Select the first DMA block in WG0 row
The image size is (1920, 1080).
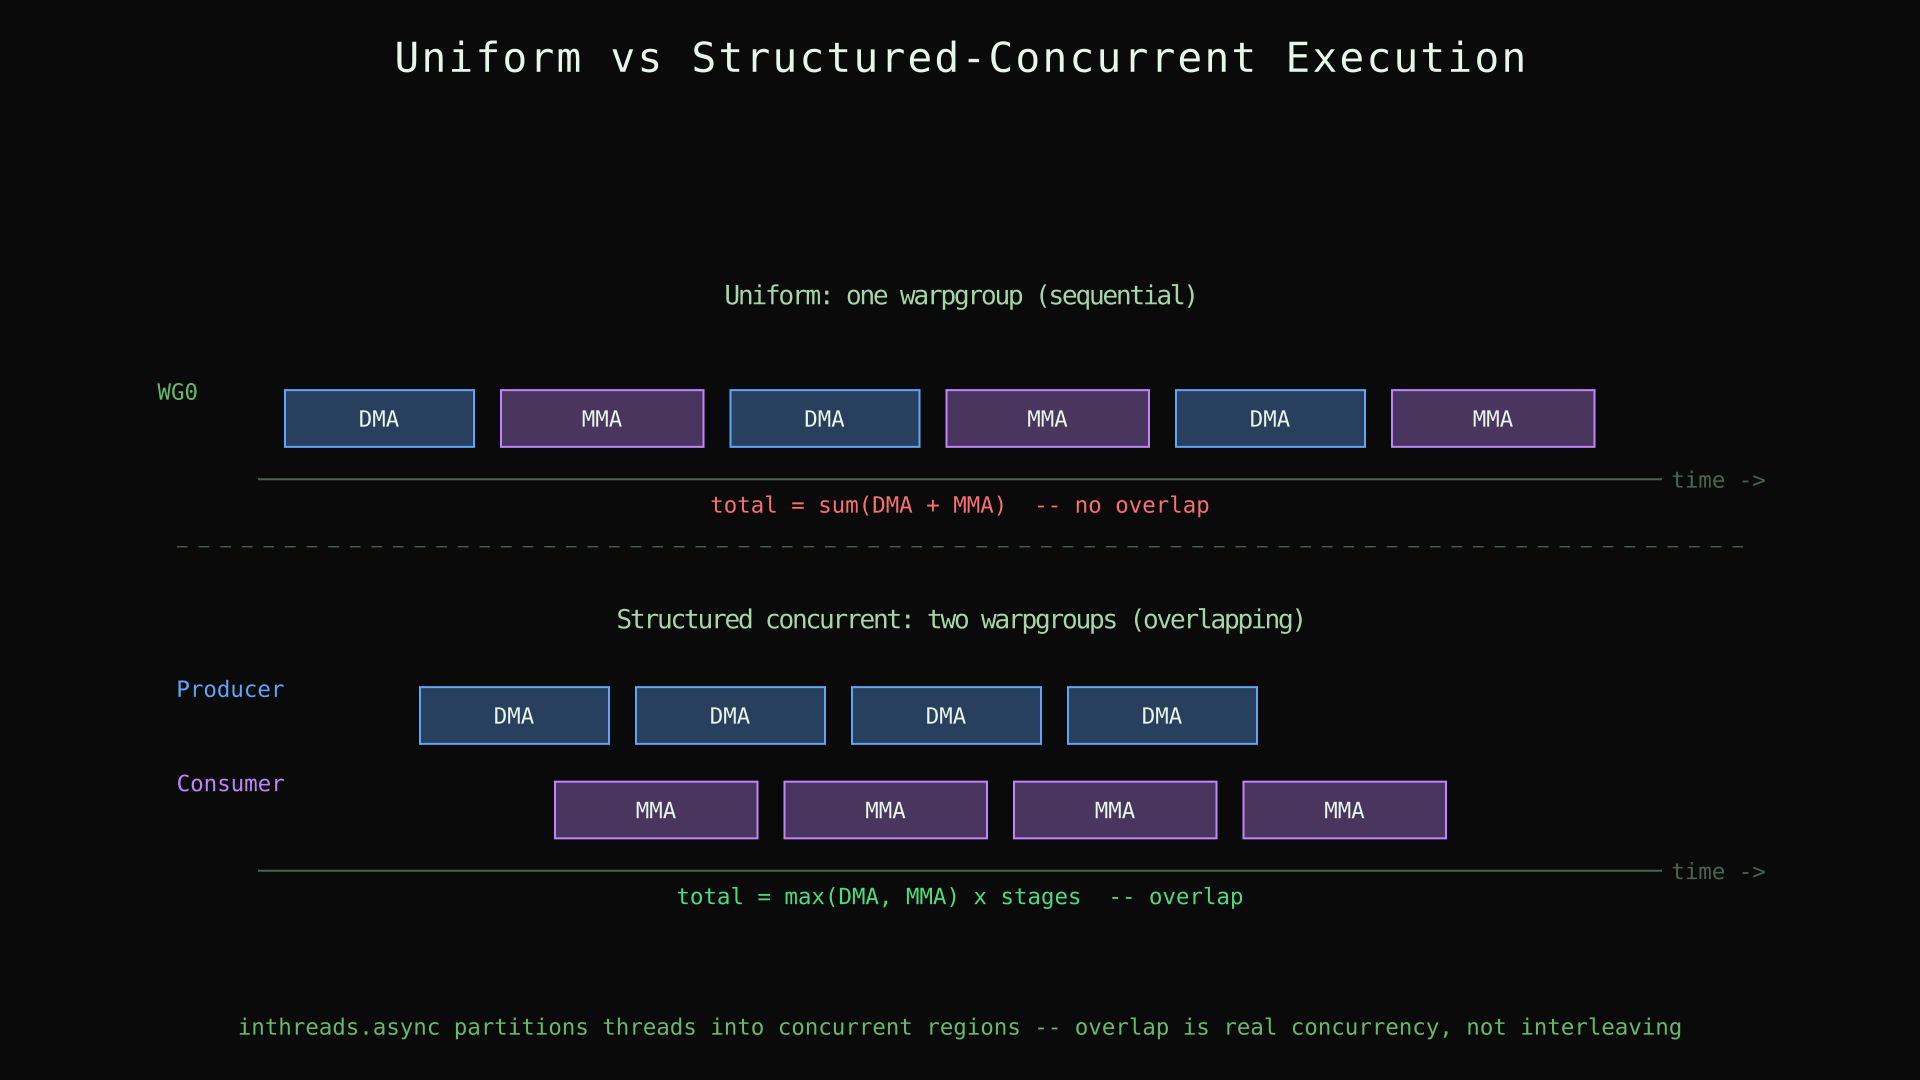click(379, 418)
